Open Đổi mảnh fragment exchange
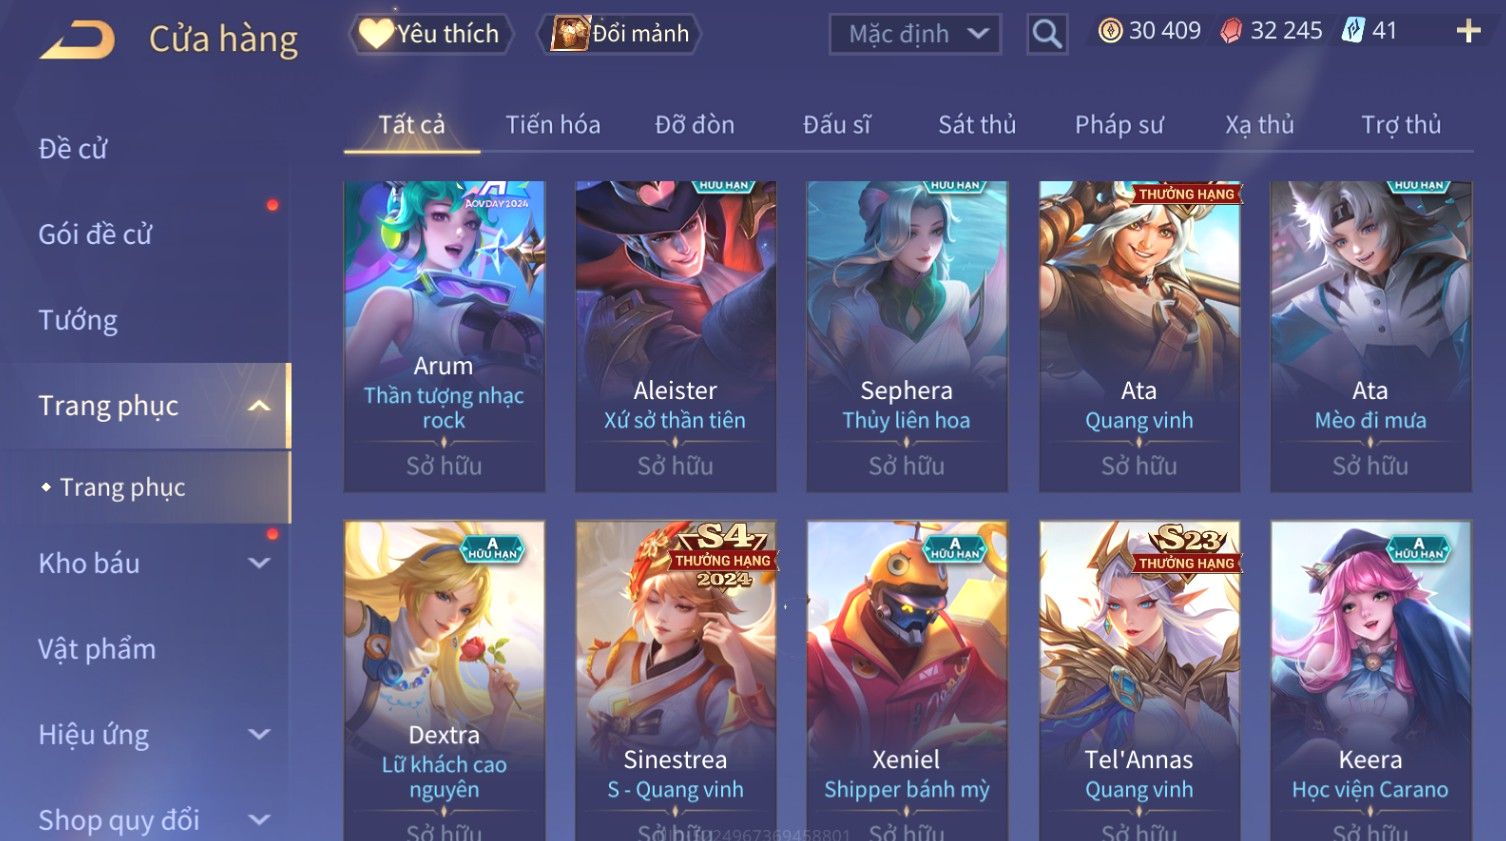 click(620, 34)
